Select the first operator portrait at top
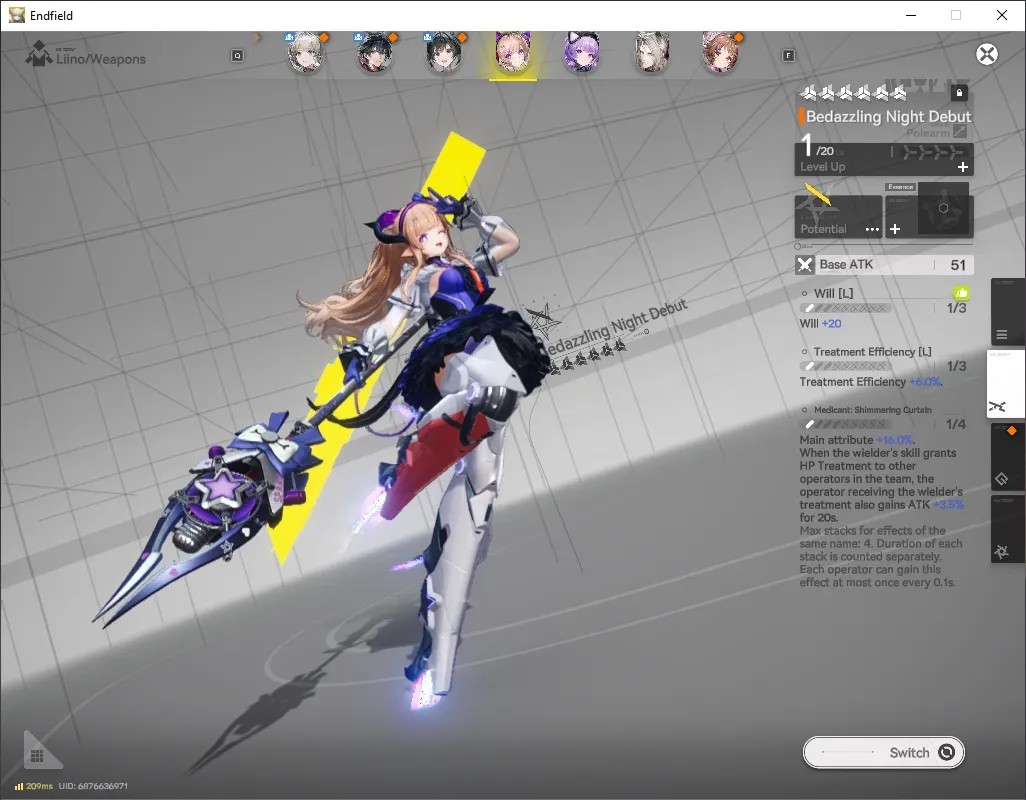 click(x=305, y=52)
